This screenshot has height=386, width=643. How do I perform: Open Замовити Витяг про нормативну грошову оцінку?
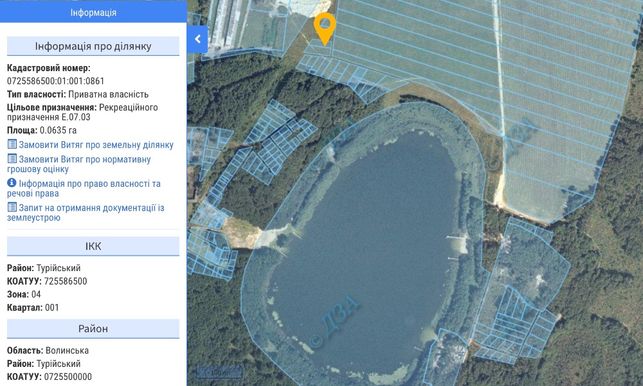(x=79, y=164)
